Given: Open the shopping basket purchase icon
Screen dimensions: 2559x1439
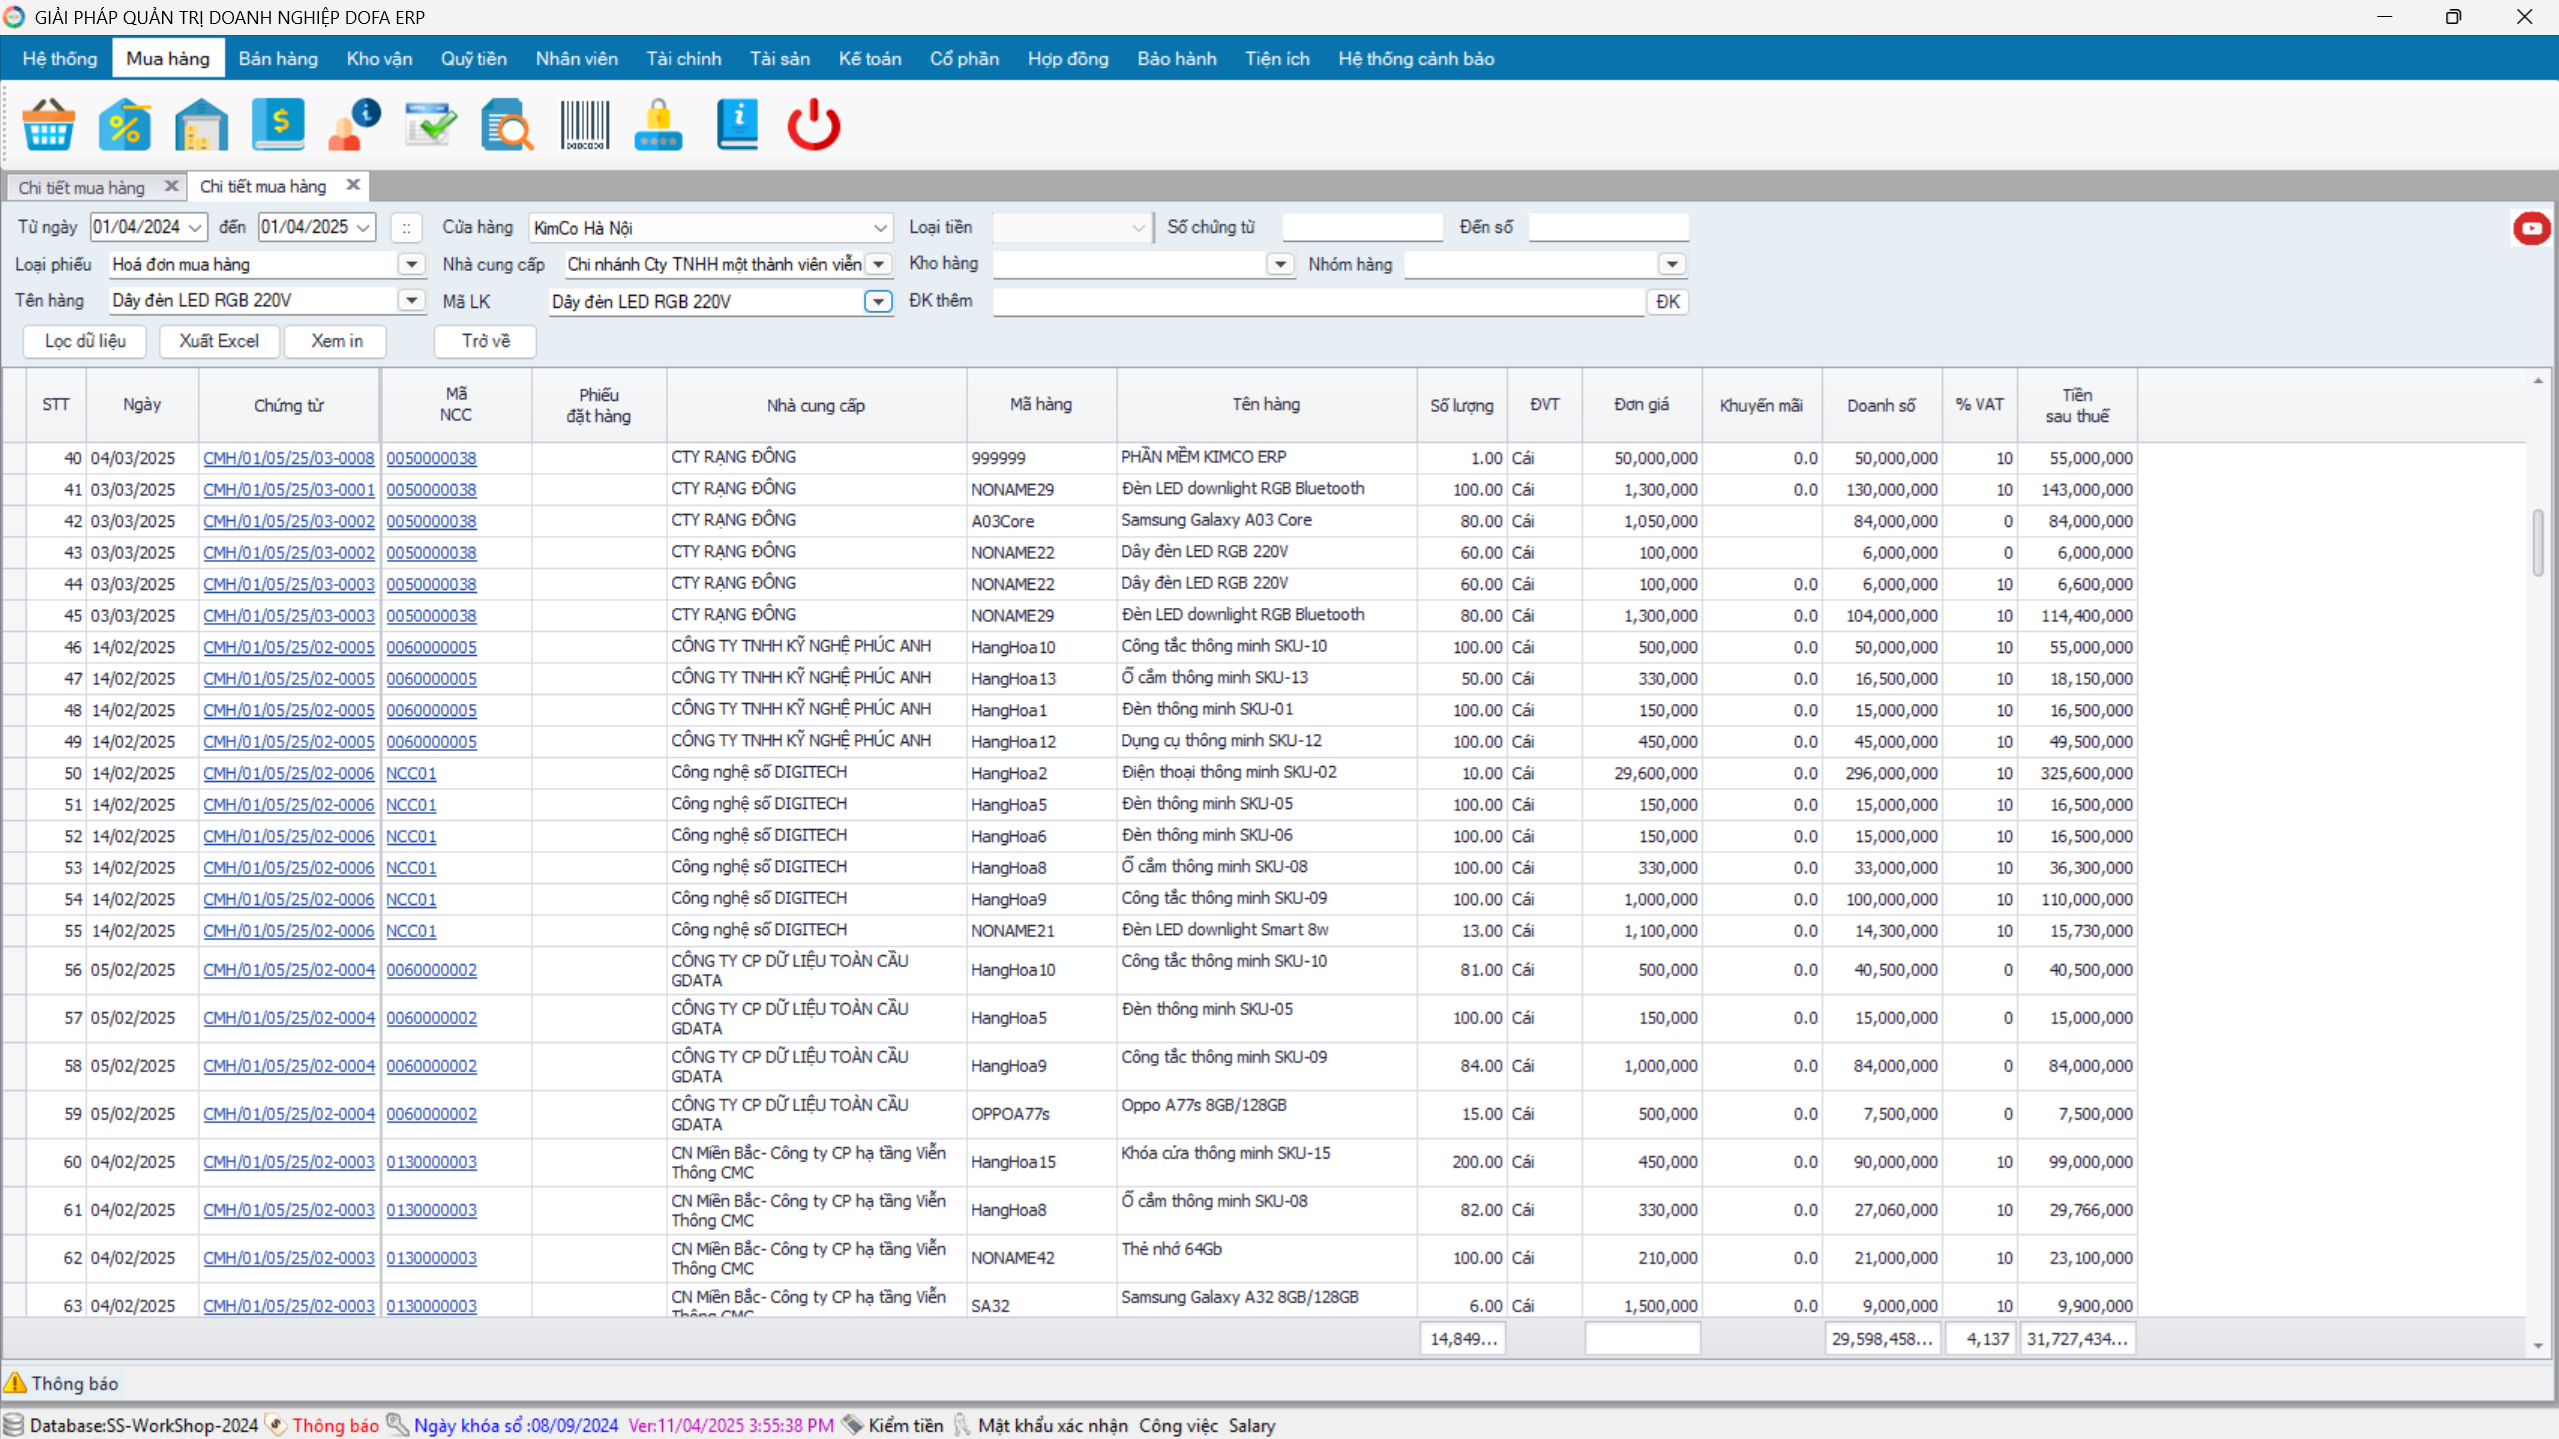Looking at the screenshot, I should 48,125.
